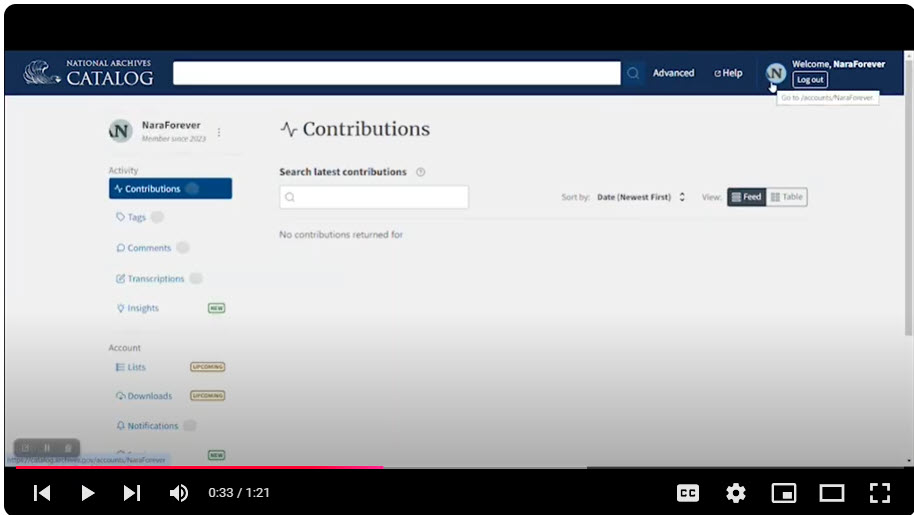Viewport: 914px width, 515px height.
Task: Enter fullscreen video mode
Action: pyautogui.click(x=879, y=493)
